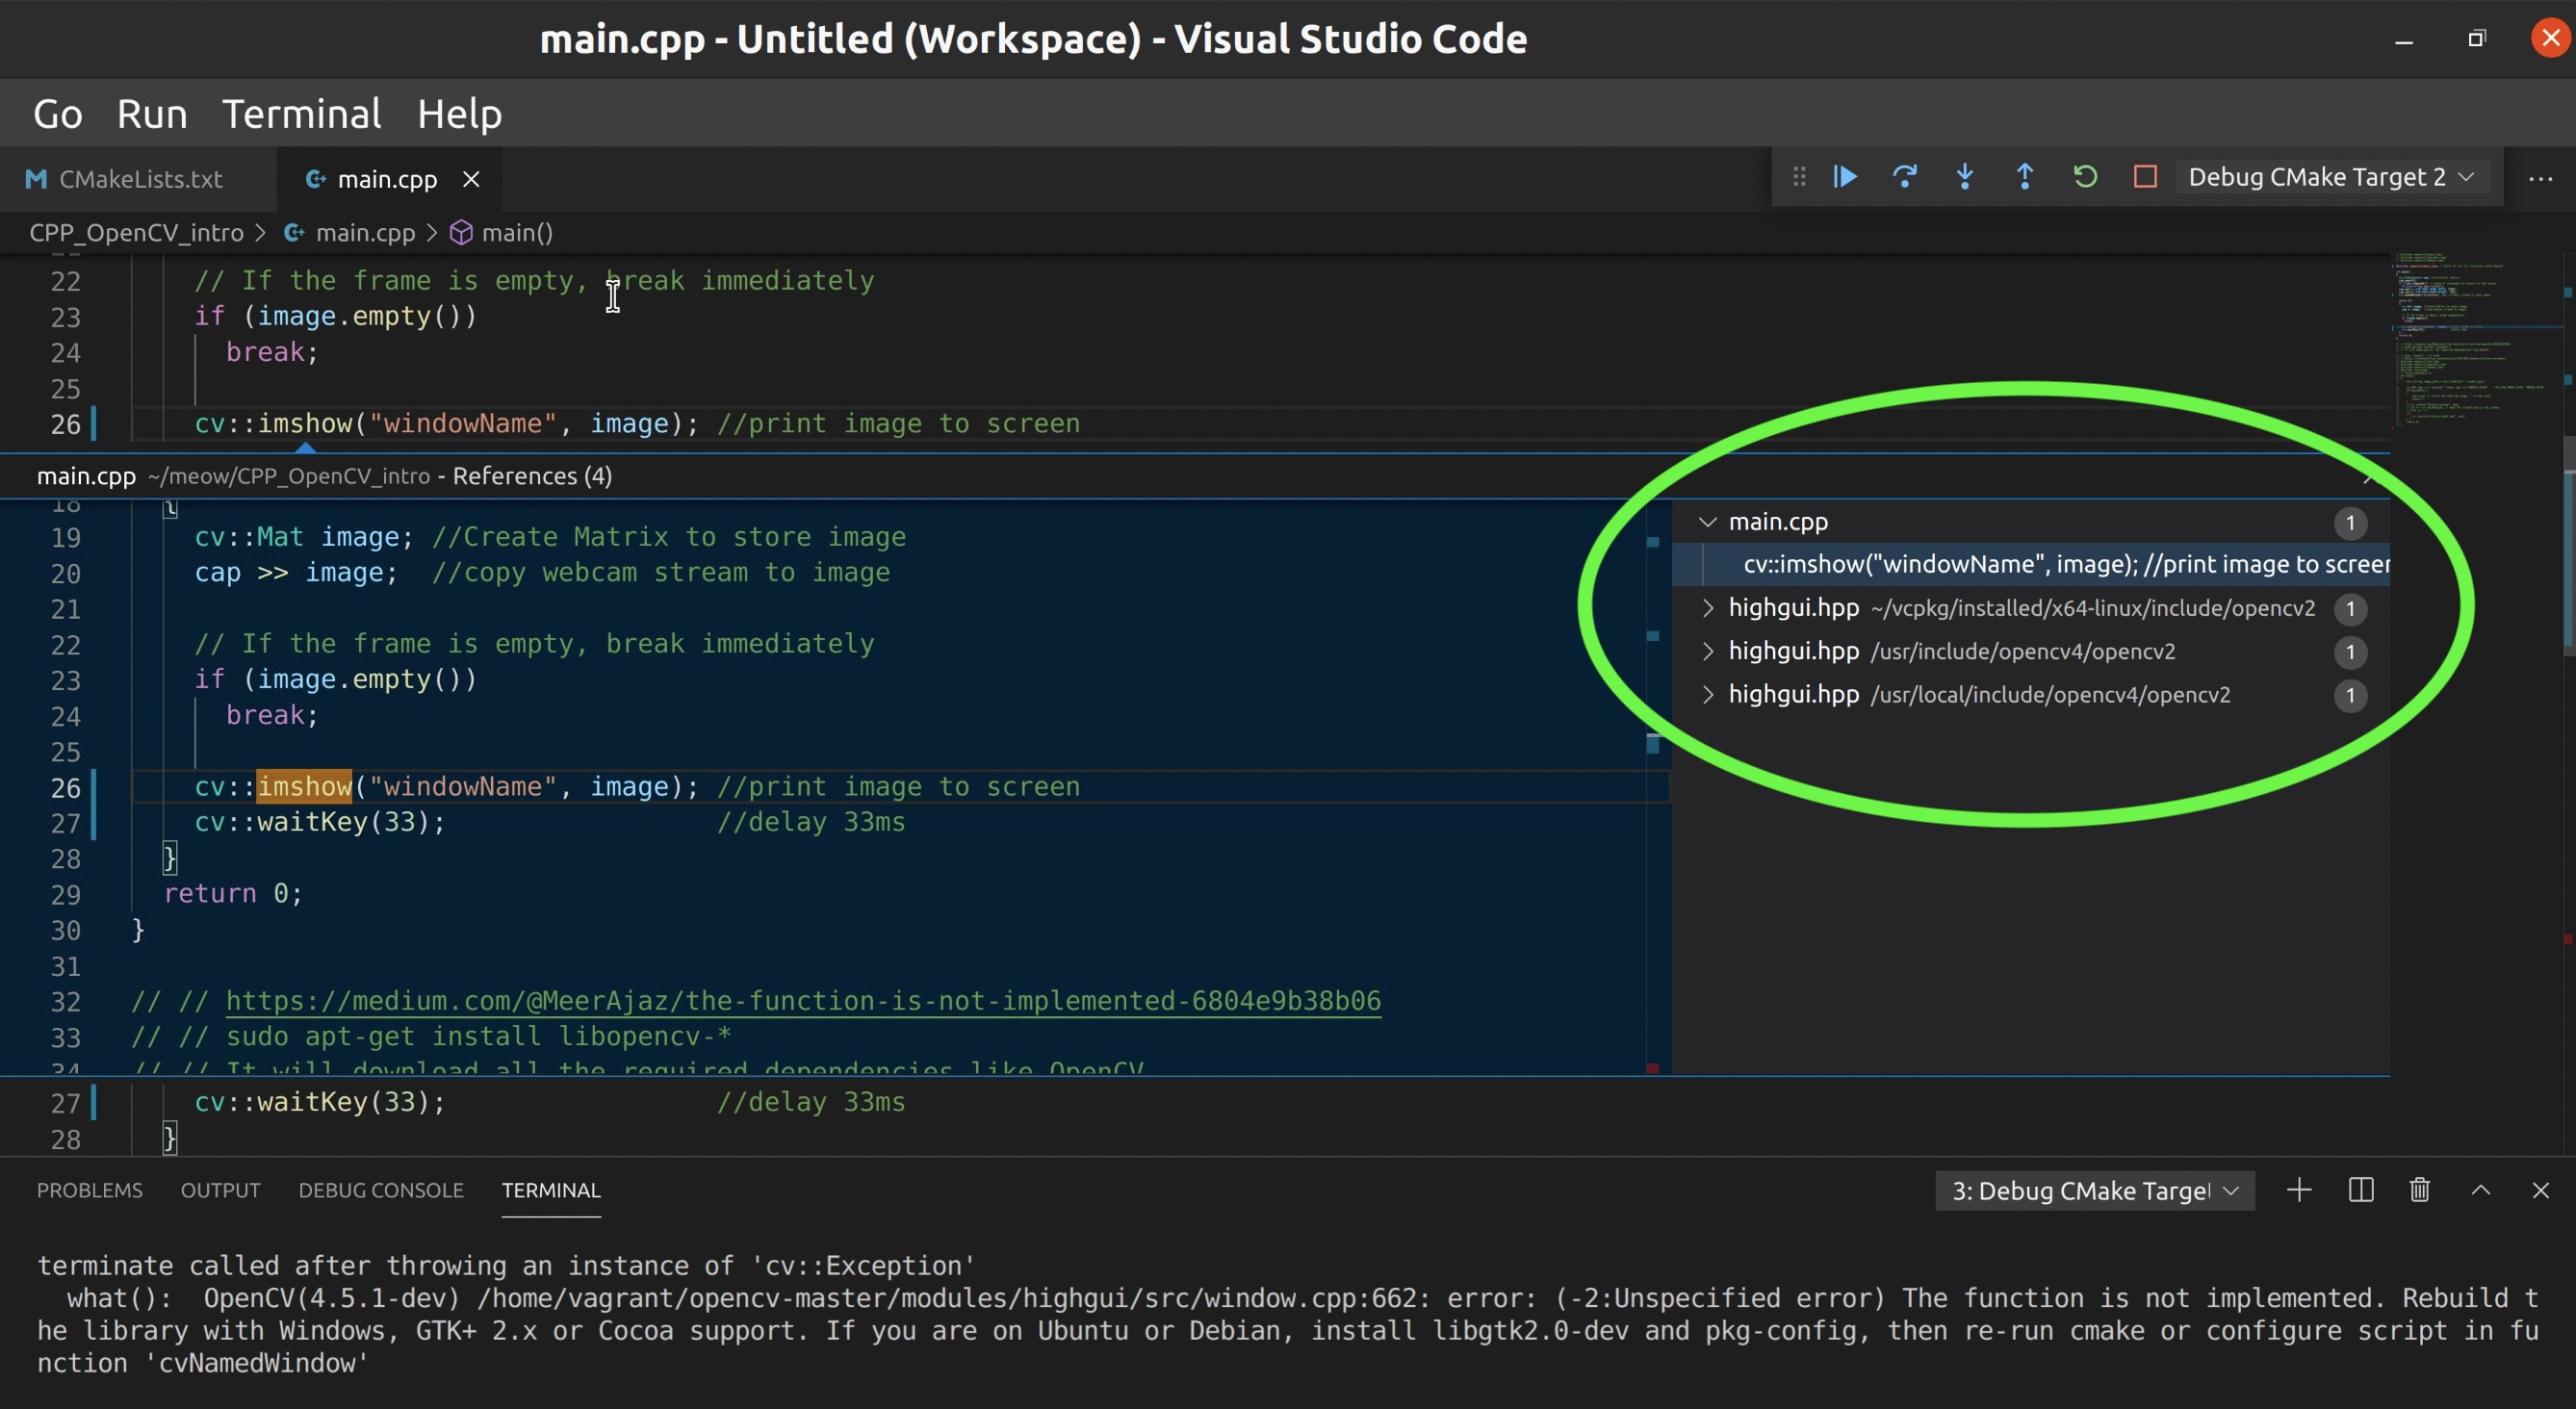Open the Go menu

click(x=58, y=114)
